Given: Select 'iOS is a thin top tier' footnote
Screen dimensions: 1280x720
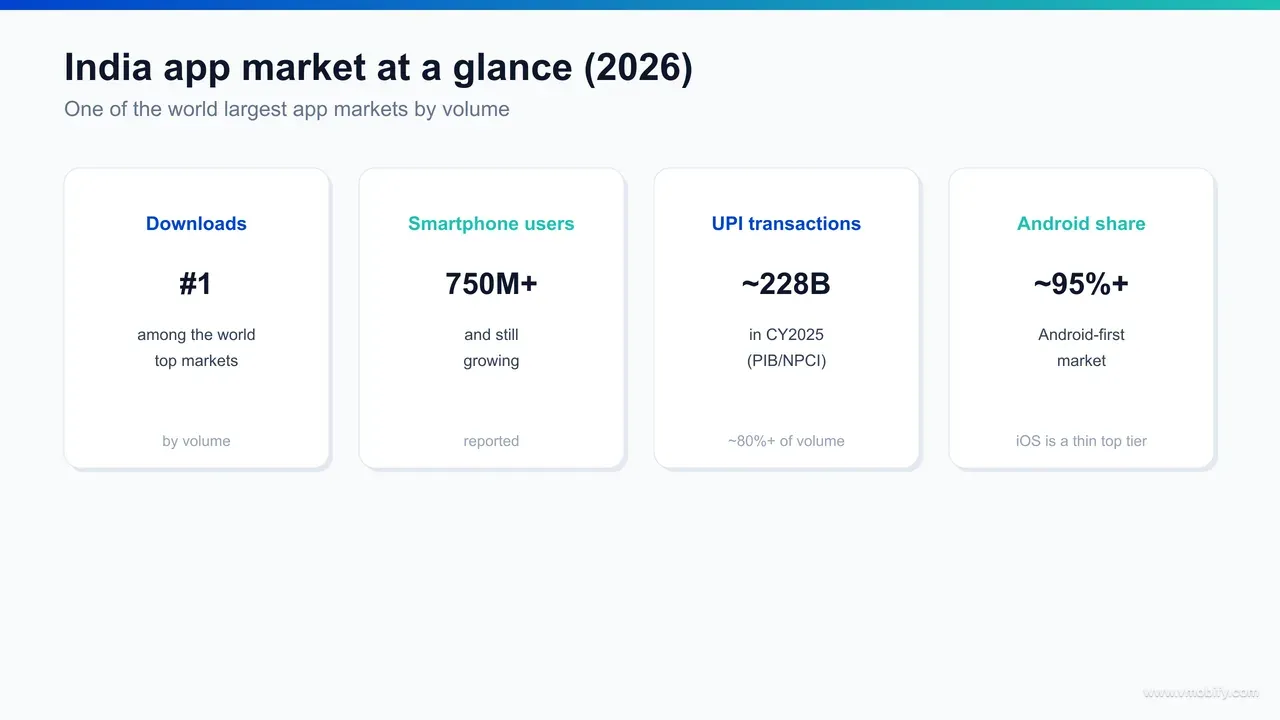Looking at the screenshot, I should click(1081, 441).
